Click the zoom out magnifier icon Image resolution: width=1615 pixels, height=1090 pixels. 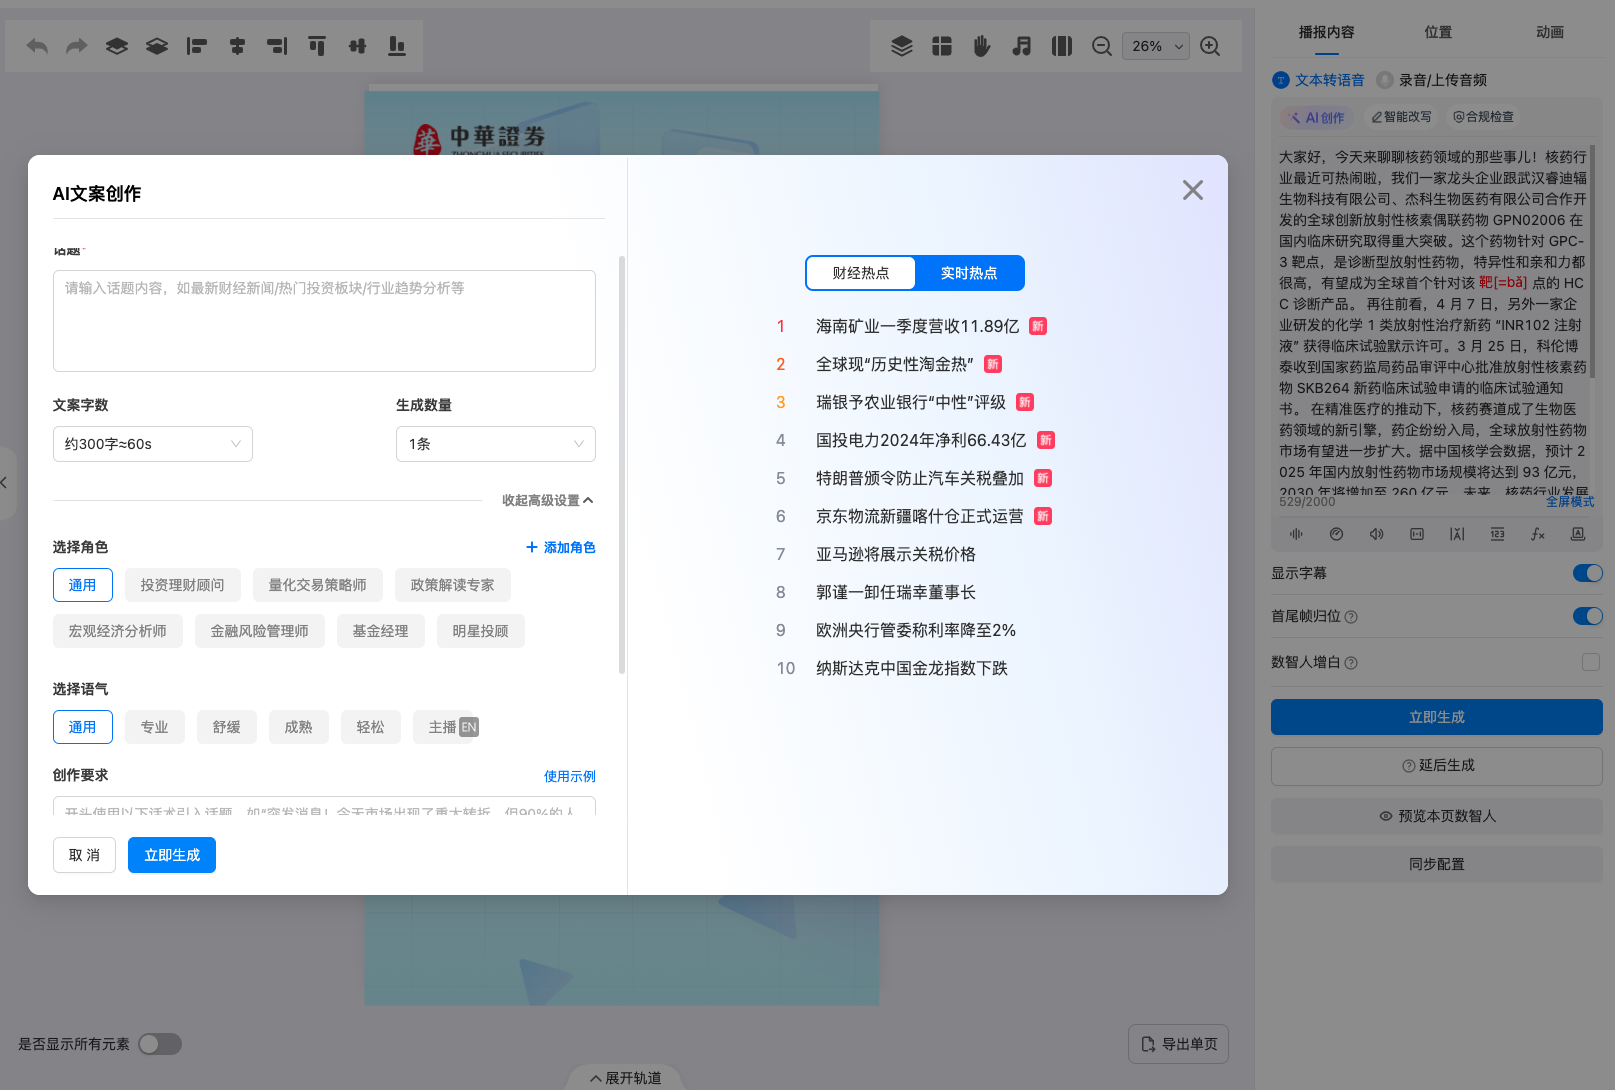[x=1102, y=46]
